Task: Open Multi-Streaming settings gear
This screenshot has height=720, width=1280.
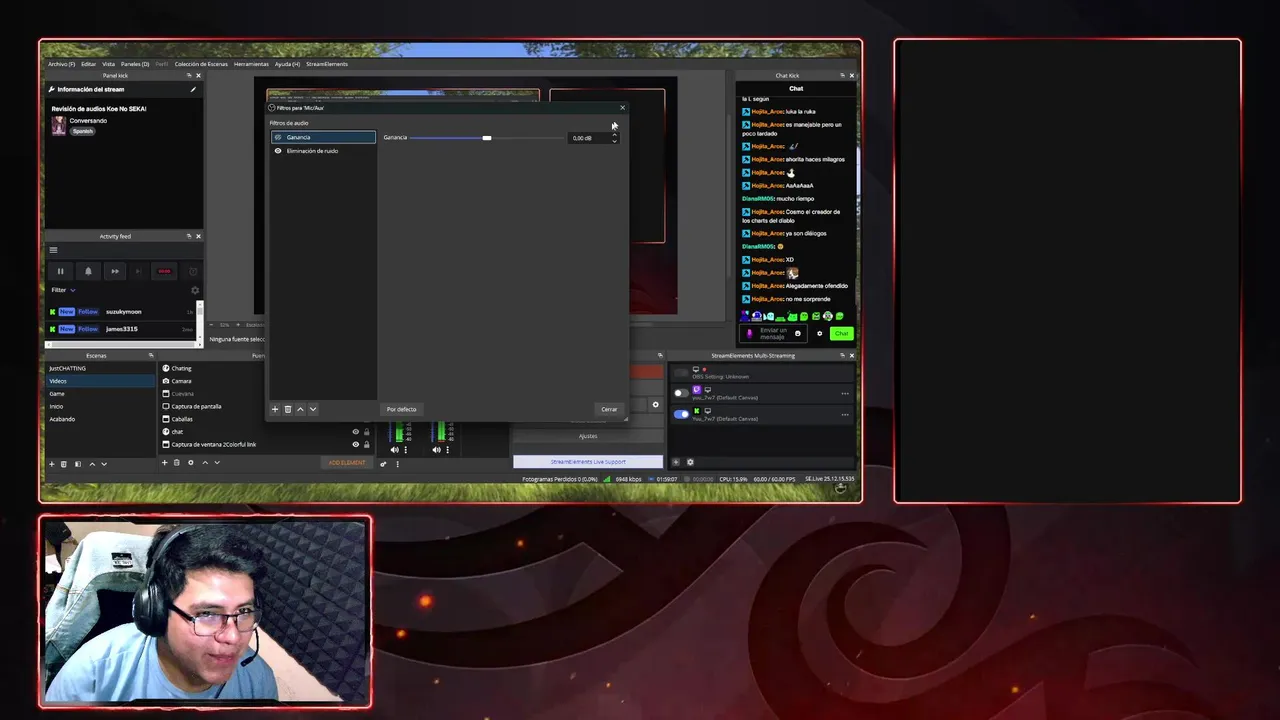Action: 690,462
